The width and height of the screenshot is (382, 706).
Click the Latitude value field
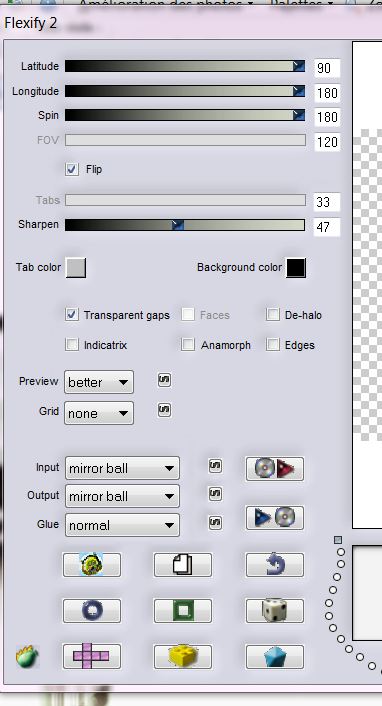click(x=327, y=68)
